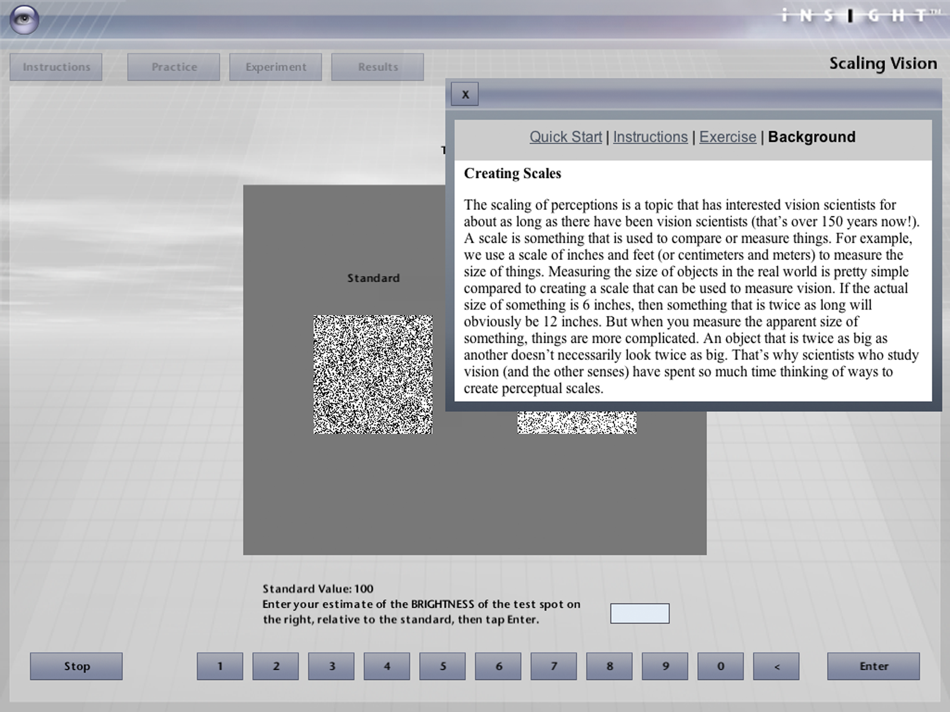The height and width of the screenshot is (712, 950).
Task: Open the Exercise help link
Action: (x=728, y=137)
